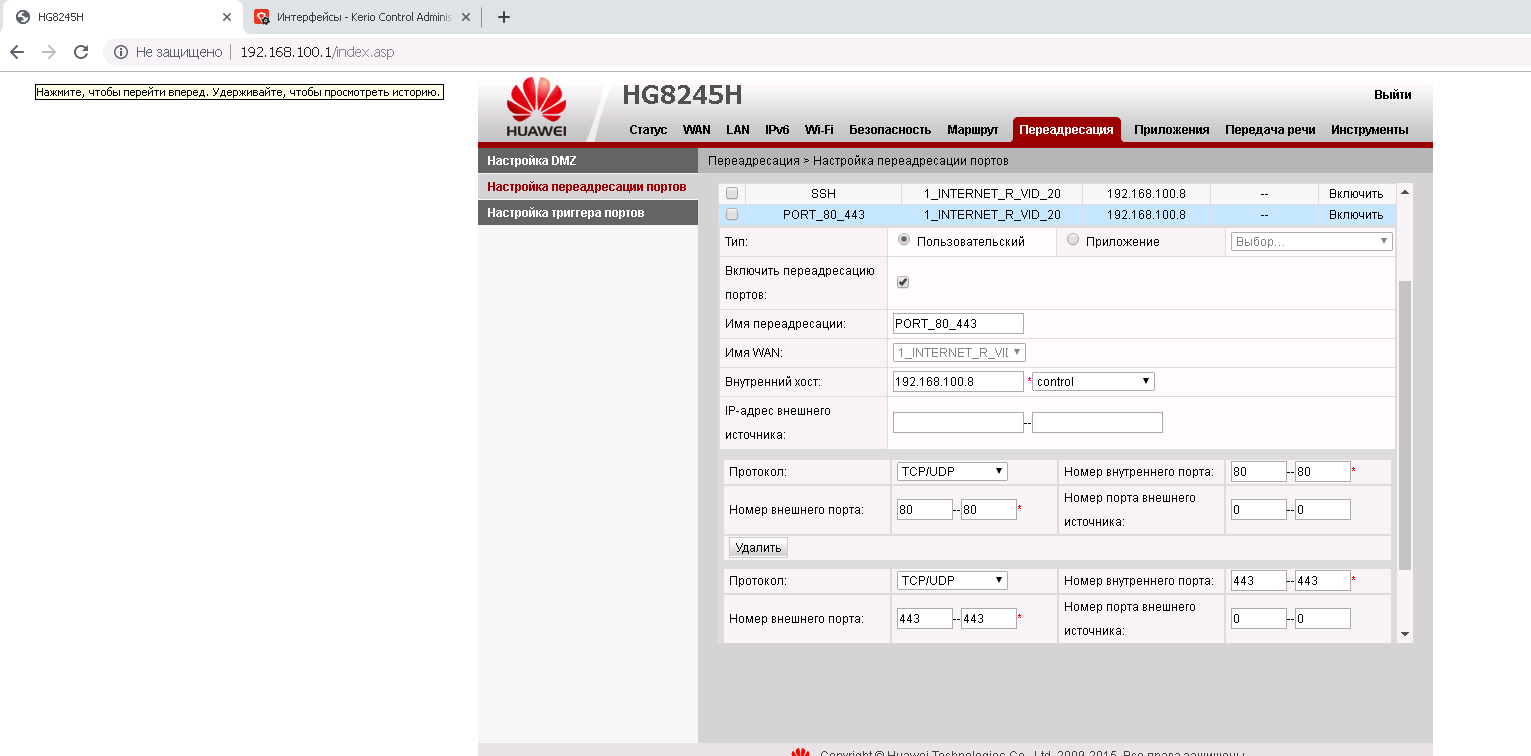Viewport: 1531px width, 756px height.
Task: Open the Передача речи menu
Action: (1270, 130)
